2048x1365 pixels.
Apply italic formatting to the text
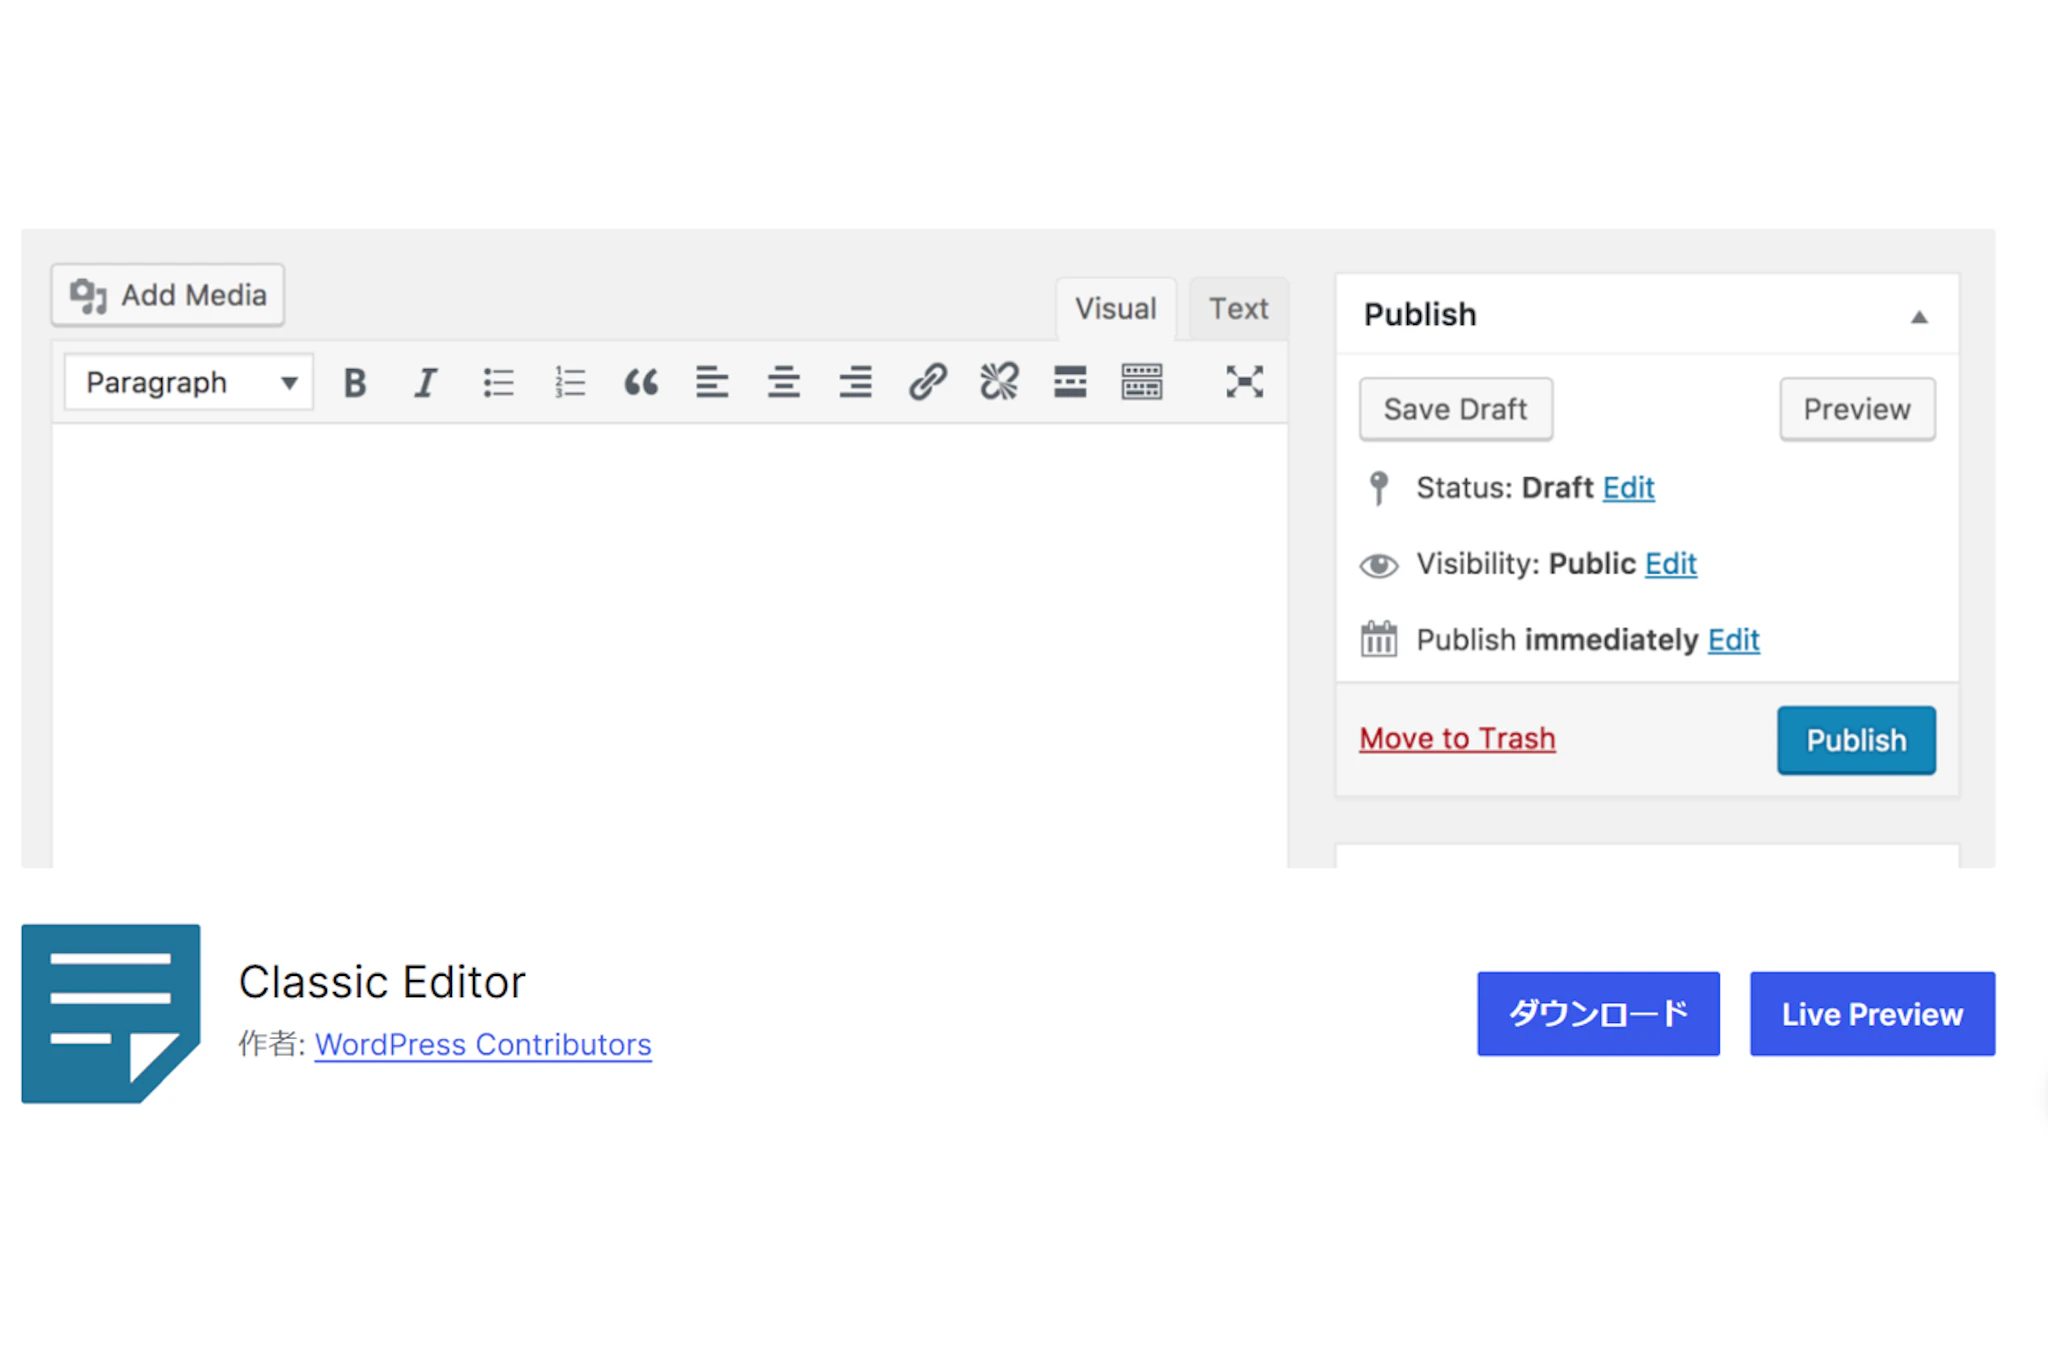426,383
